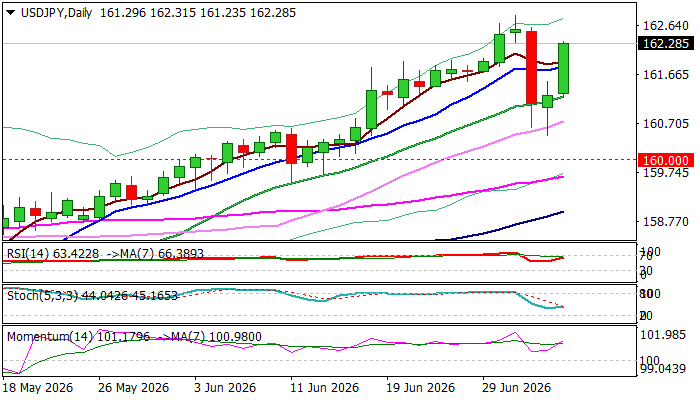The image size is (700, 400).
Task: Click the 11 Jun 2026 date label
Action: click(x=325, y=387)
